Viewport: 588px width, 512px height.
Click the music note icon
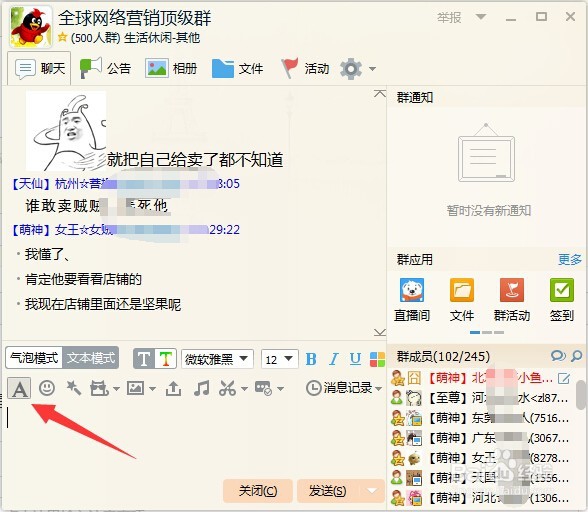click(x=201, y=388)
